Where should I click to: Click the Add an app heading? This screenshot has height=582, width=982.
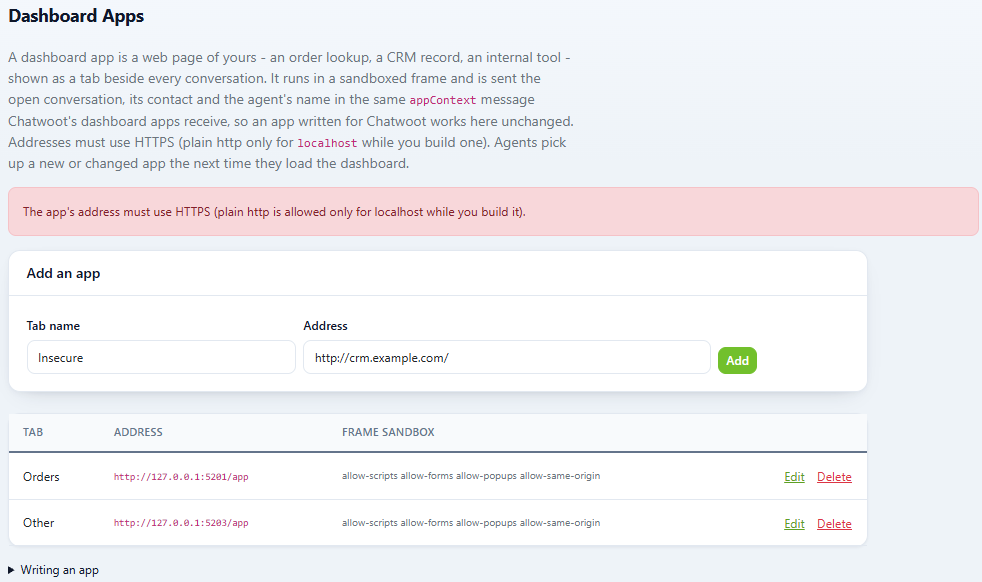click(x=63, y=273)
